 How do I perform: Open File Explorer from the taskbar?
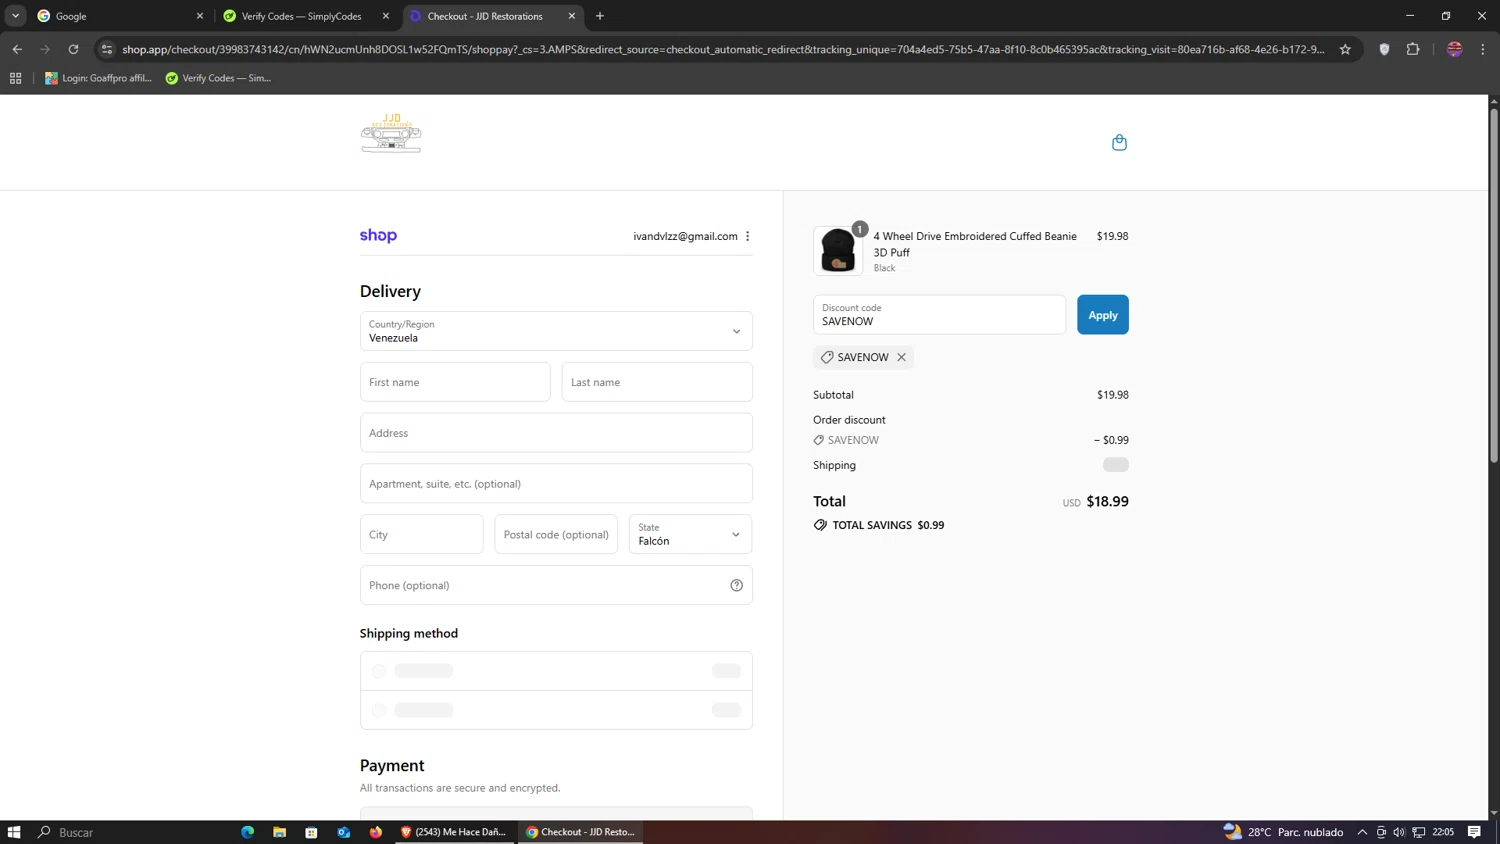point(280,832)
